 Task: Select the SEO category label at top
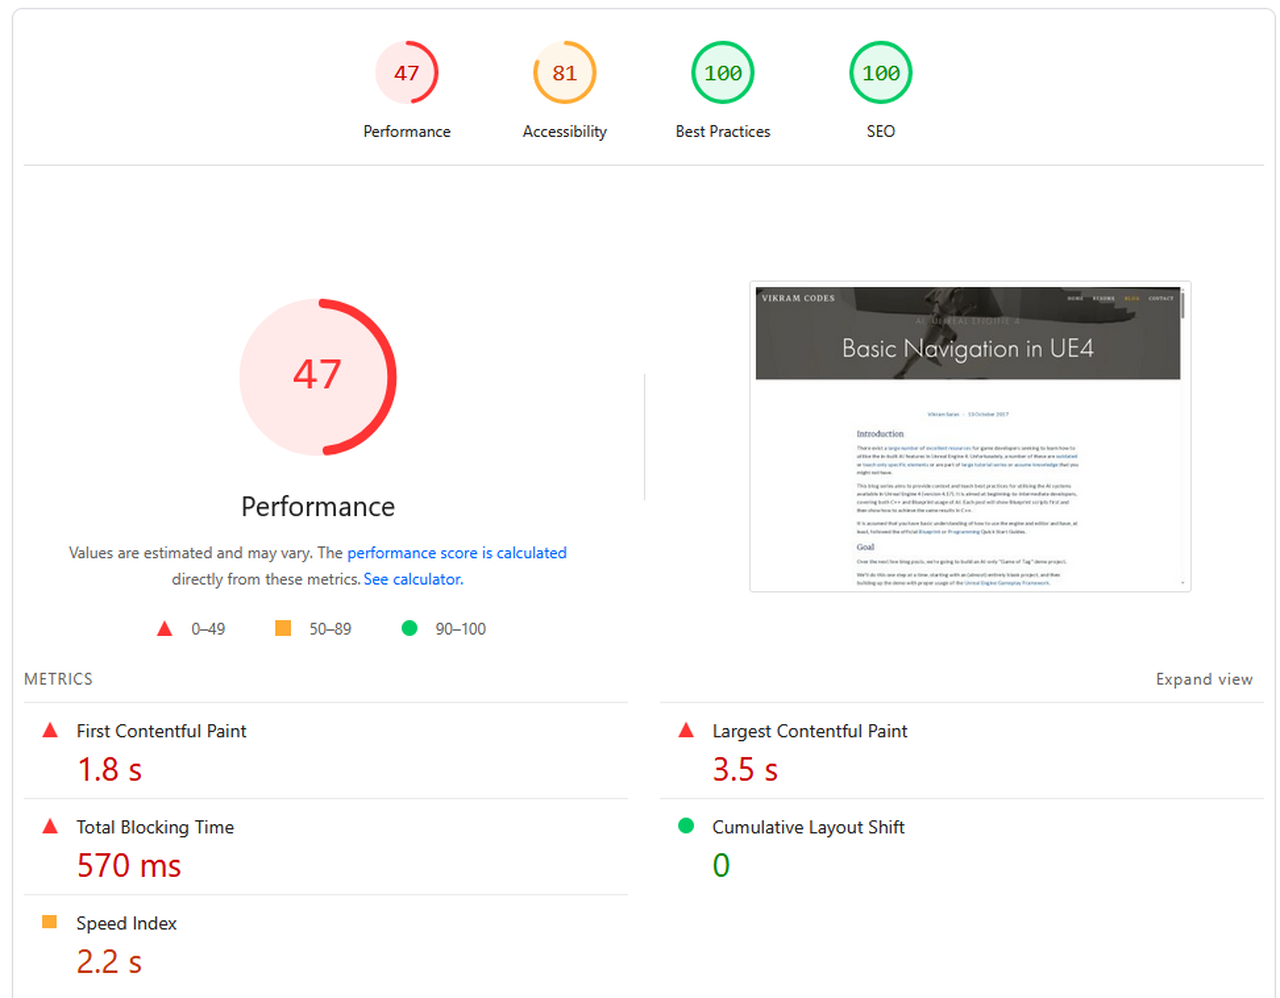tap(880, 131)
